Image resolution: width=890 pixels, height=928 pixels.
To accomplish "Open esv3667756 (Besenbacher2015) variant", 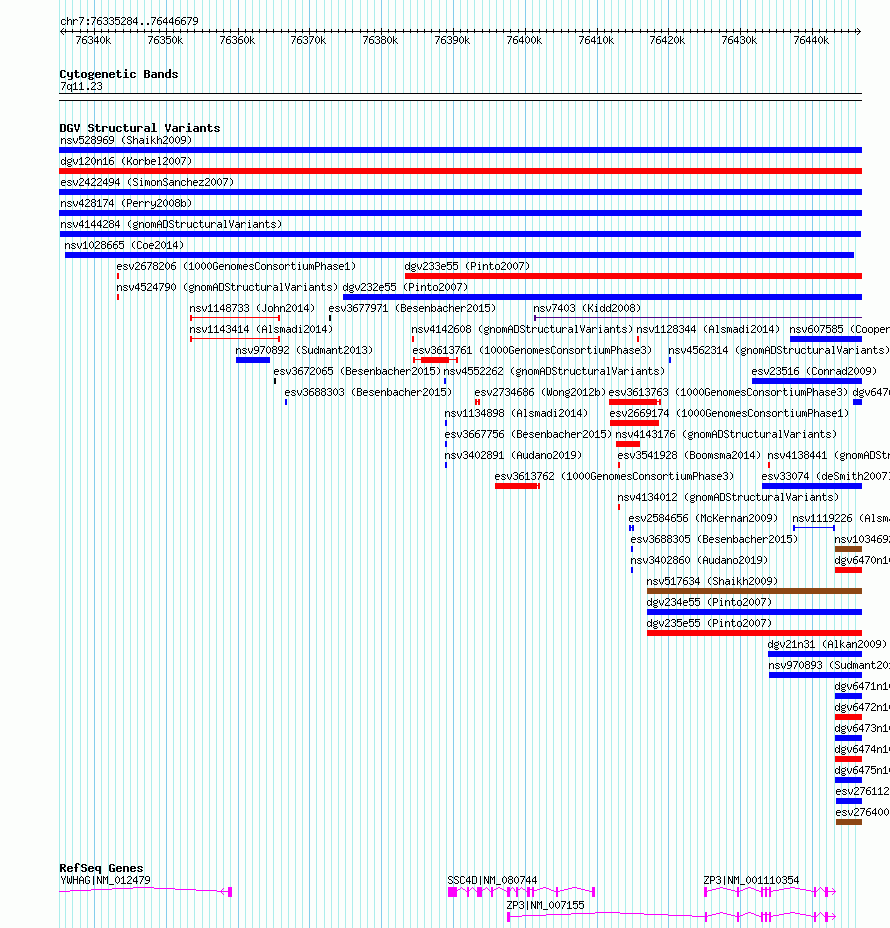I will pos(528,434).
